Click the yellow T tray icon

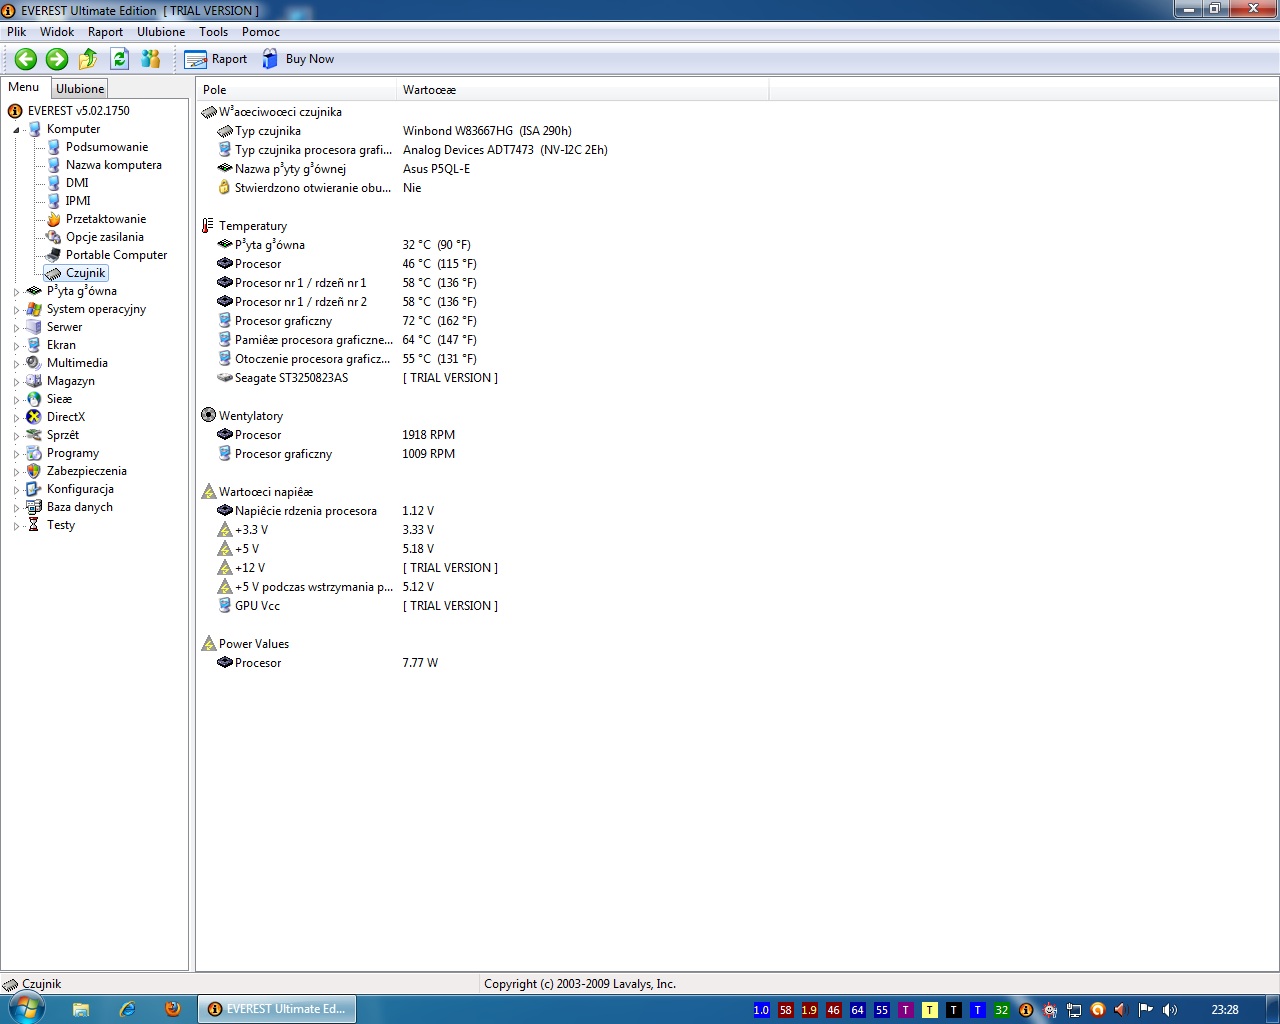click(x=929, y=1010)
